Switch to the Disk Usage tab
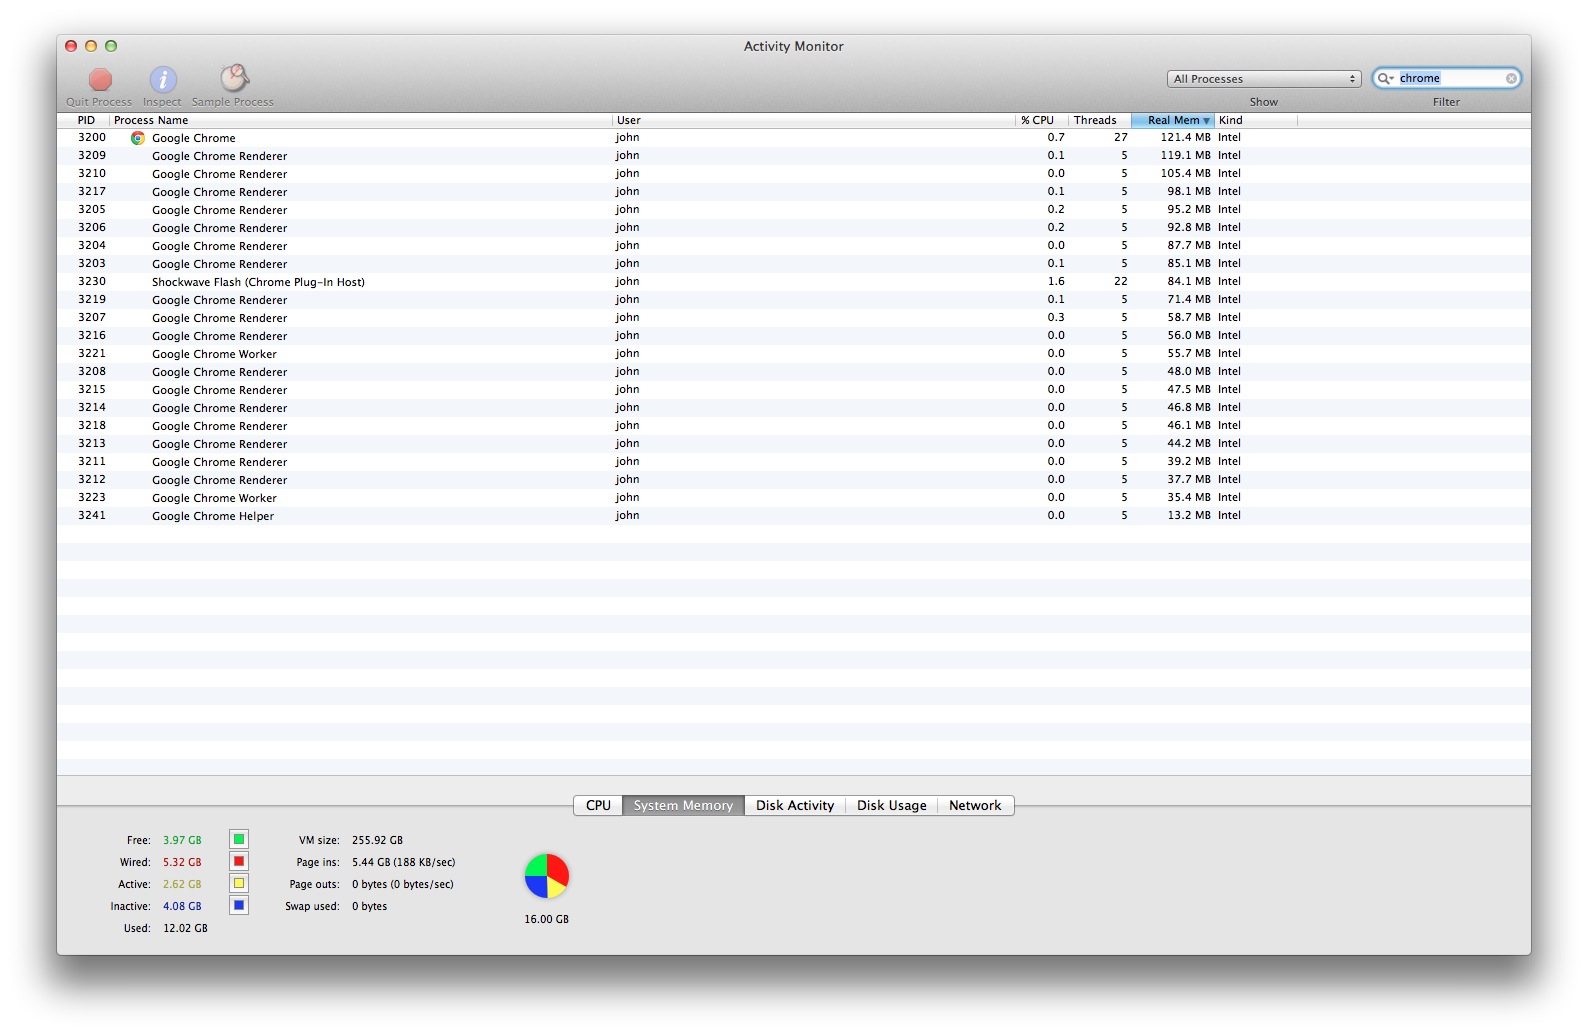Screen dimensions: 1588x1034 (x=891, y=805)
